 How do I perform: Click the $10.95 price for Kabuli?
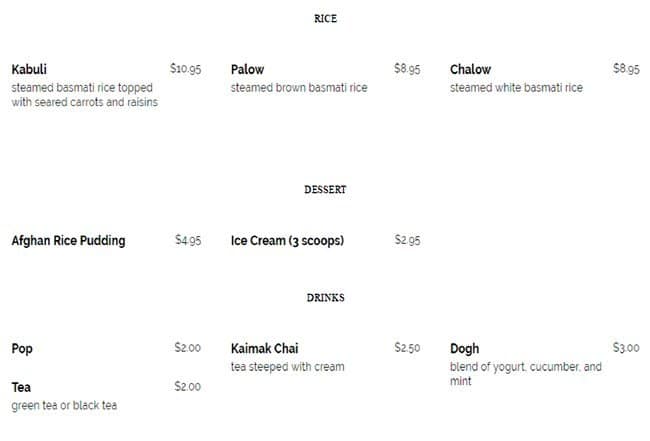186,70
